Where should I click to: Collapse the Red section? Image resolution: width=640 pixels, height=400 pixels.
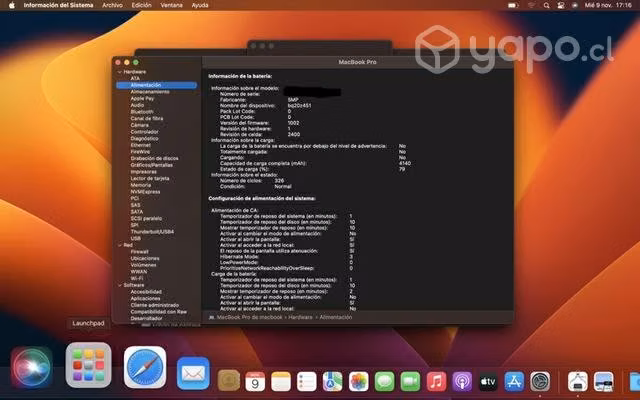click(x=120, y=245)
